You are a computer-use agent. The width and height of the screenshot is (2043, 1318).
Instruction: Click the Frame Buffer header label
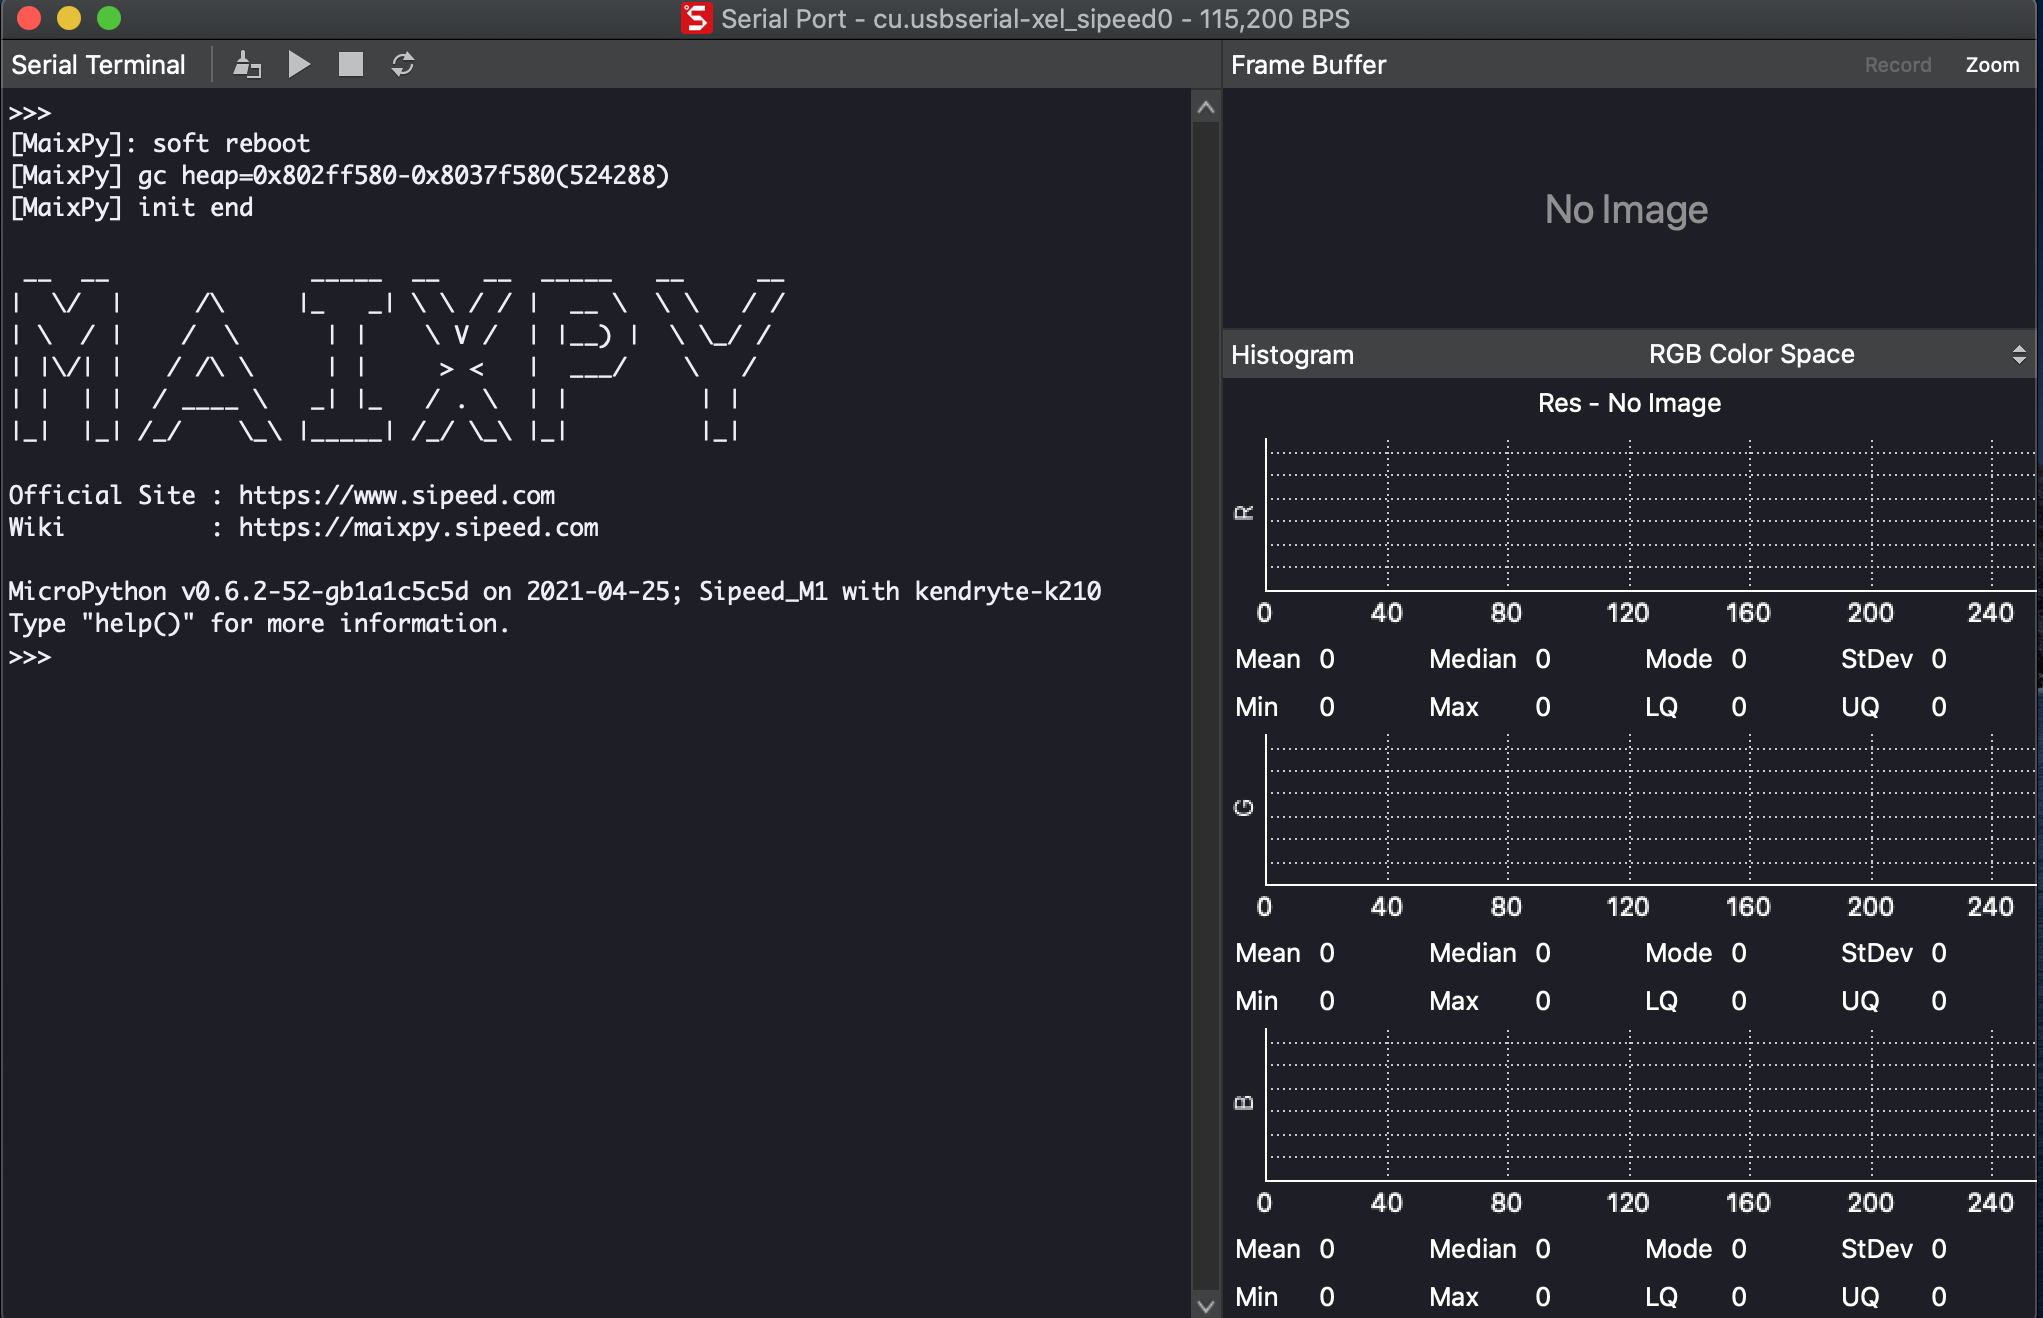pyautogui.click(x=1308, y=65)
